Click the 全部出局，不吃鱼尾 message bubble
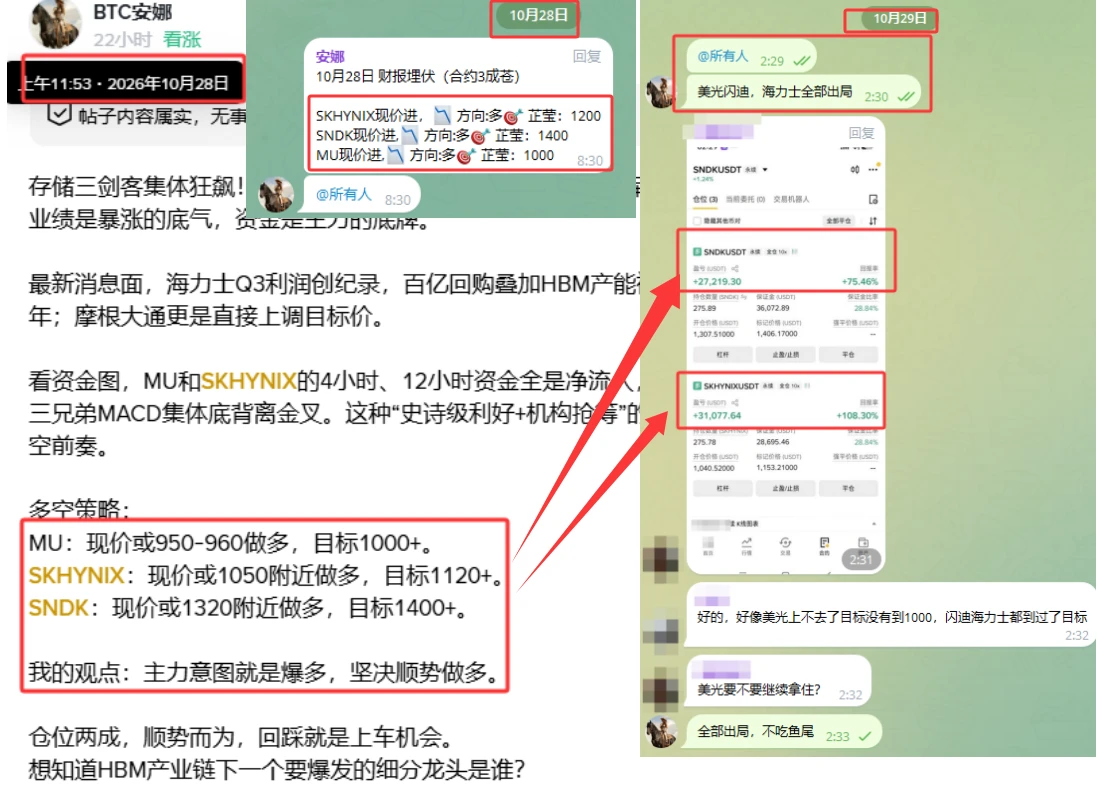This screenshot has width=1097, height=785. click(x=784, y=732)
